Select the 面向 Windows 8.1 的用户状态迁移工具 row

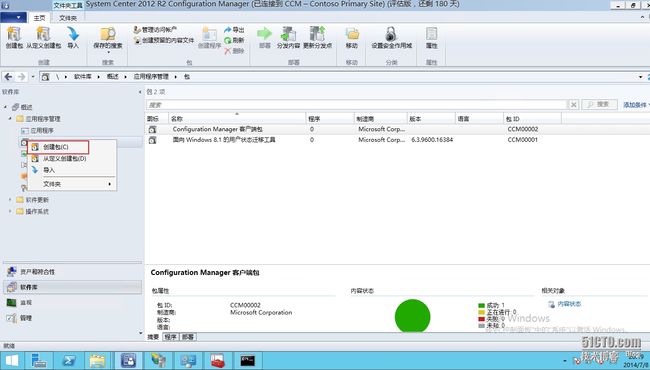(397, 140)
